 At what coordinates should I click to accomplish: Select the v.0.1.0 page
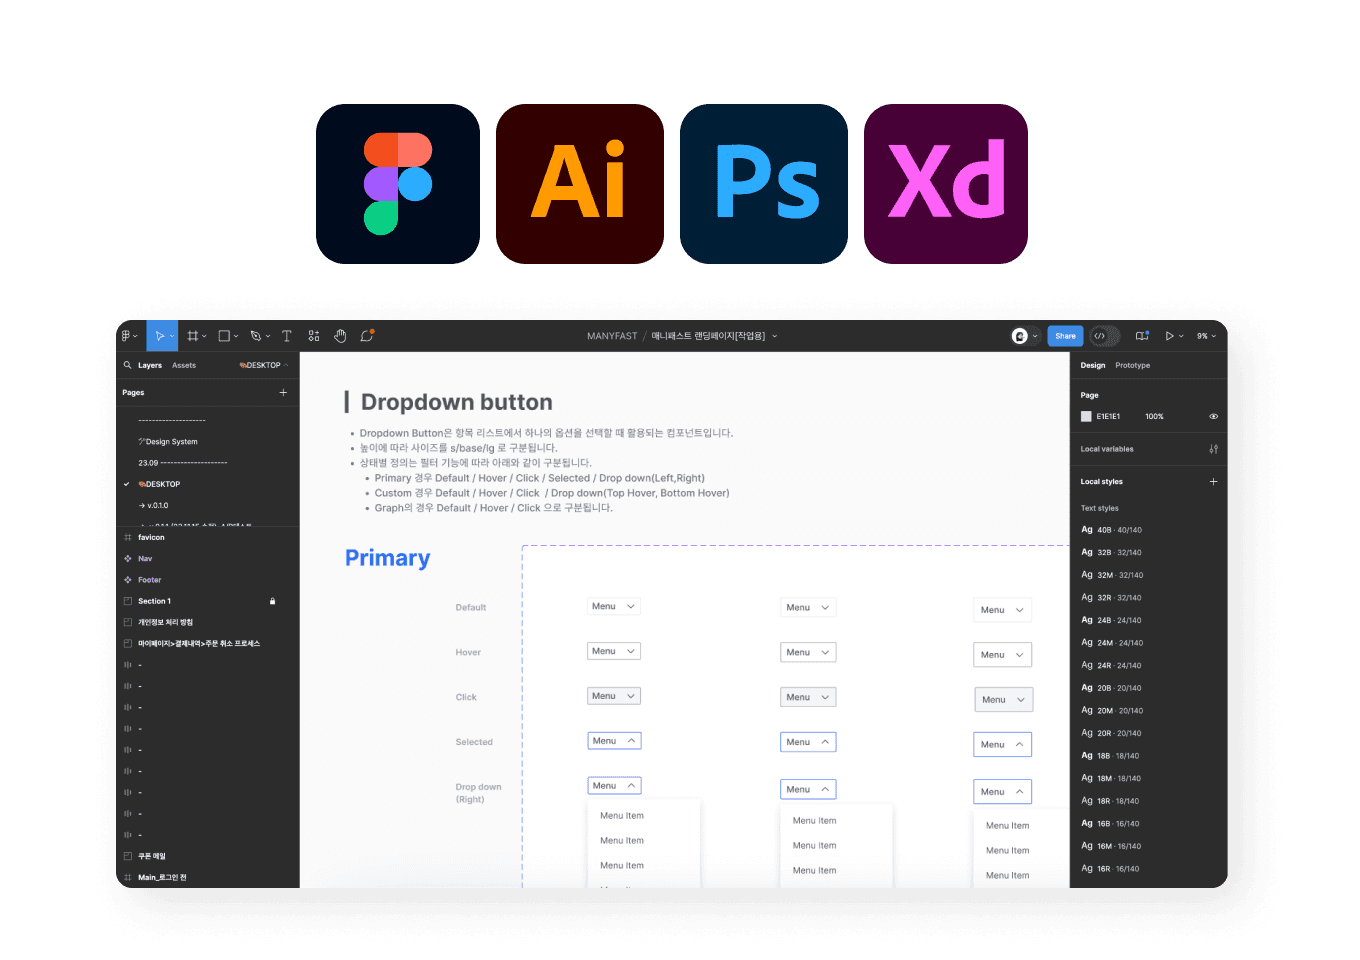pyautogui.click(x=154, y=505)
